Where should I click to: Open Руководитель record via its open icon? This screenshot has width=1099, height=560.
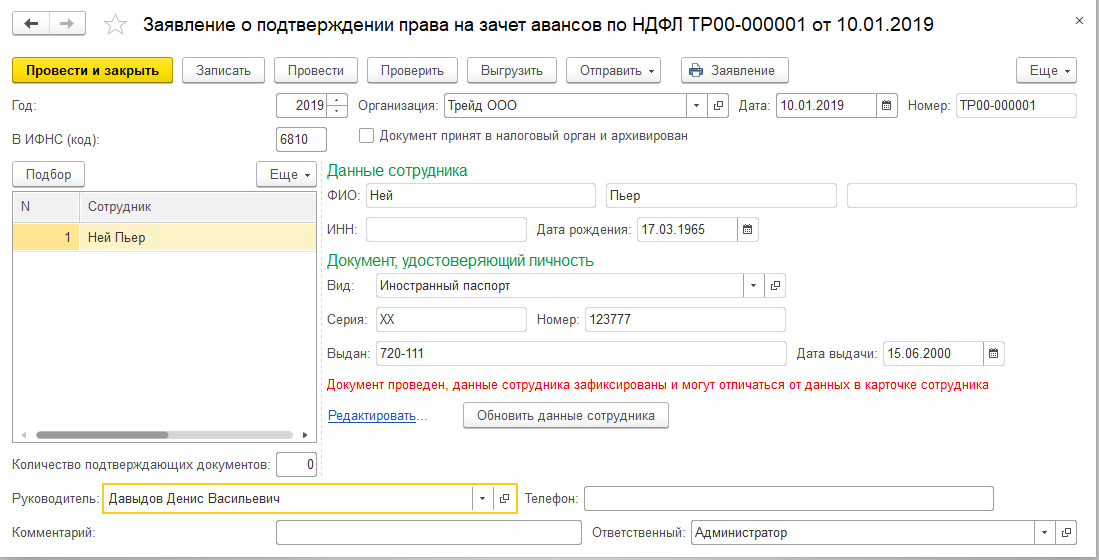coord(504,498)
